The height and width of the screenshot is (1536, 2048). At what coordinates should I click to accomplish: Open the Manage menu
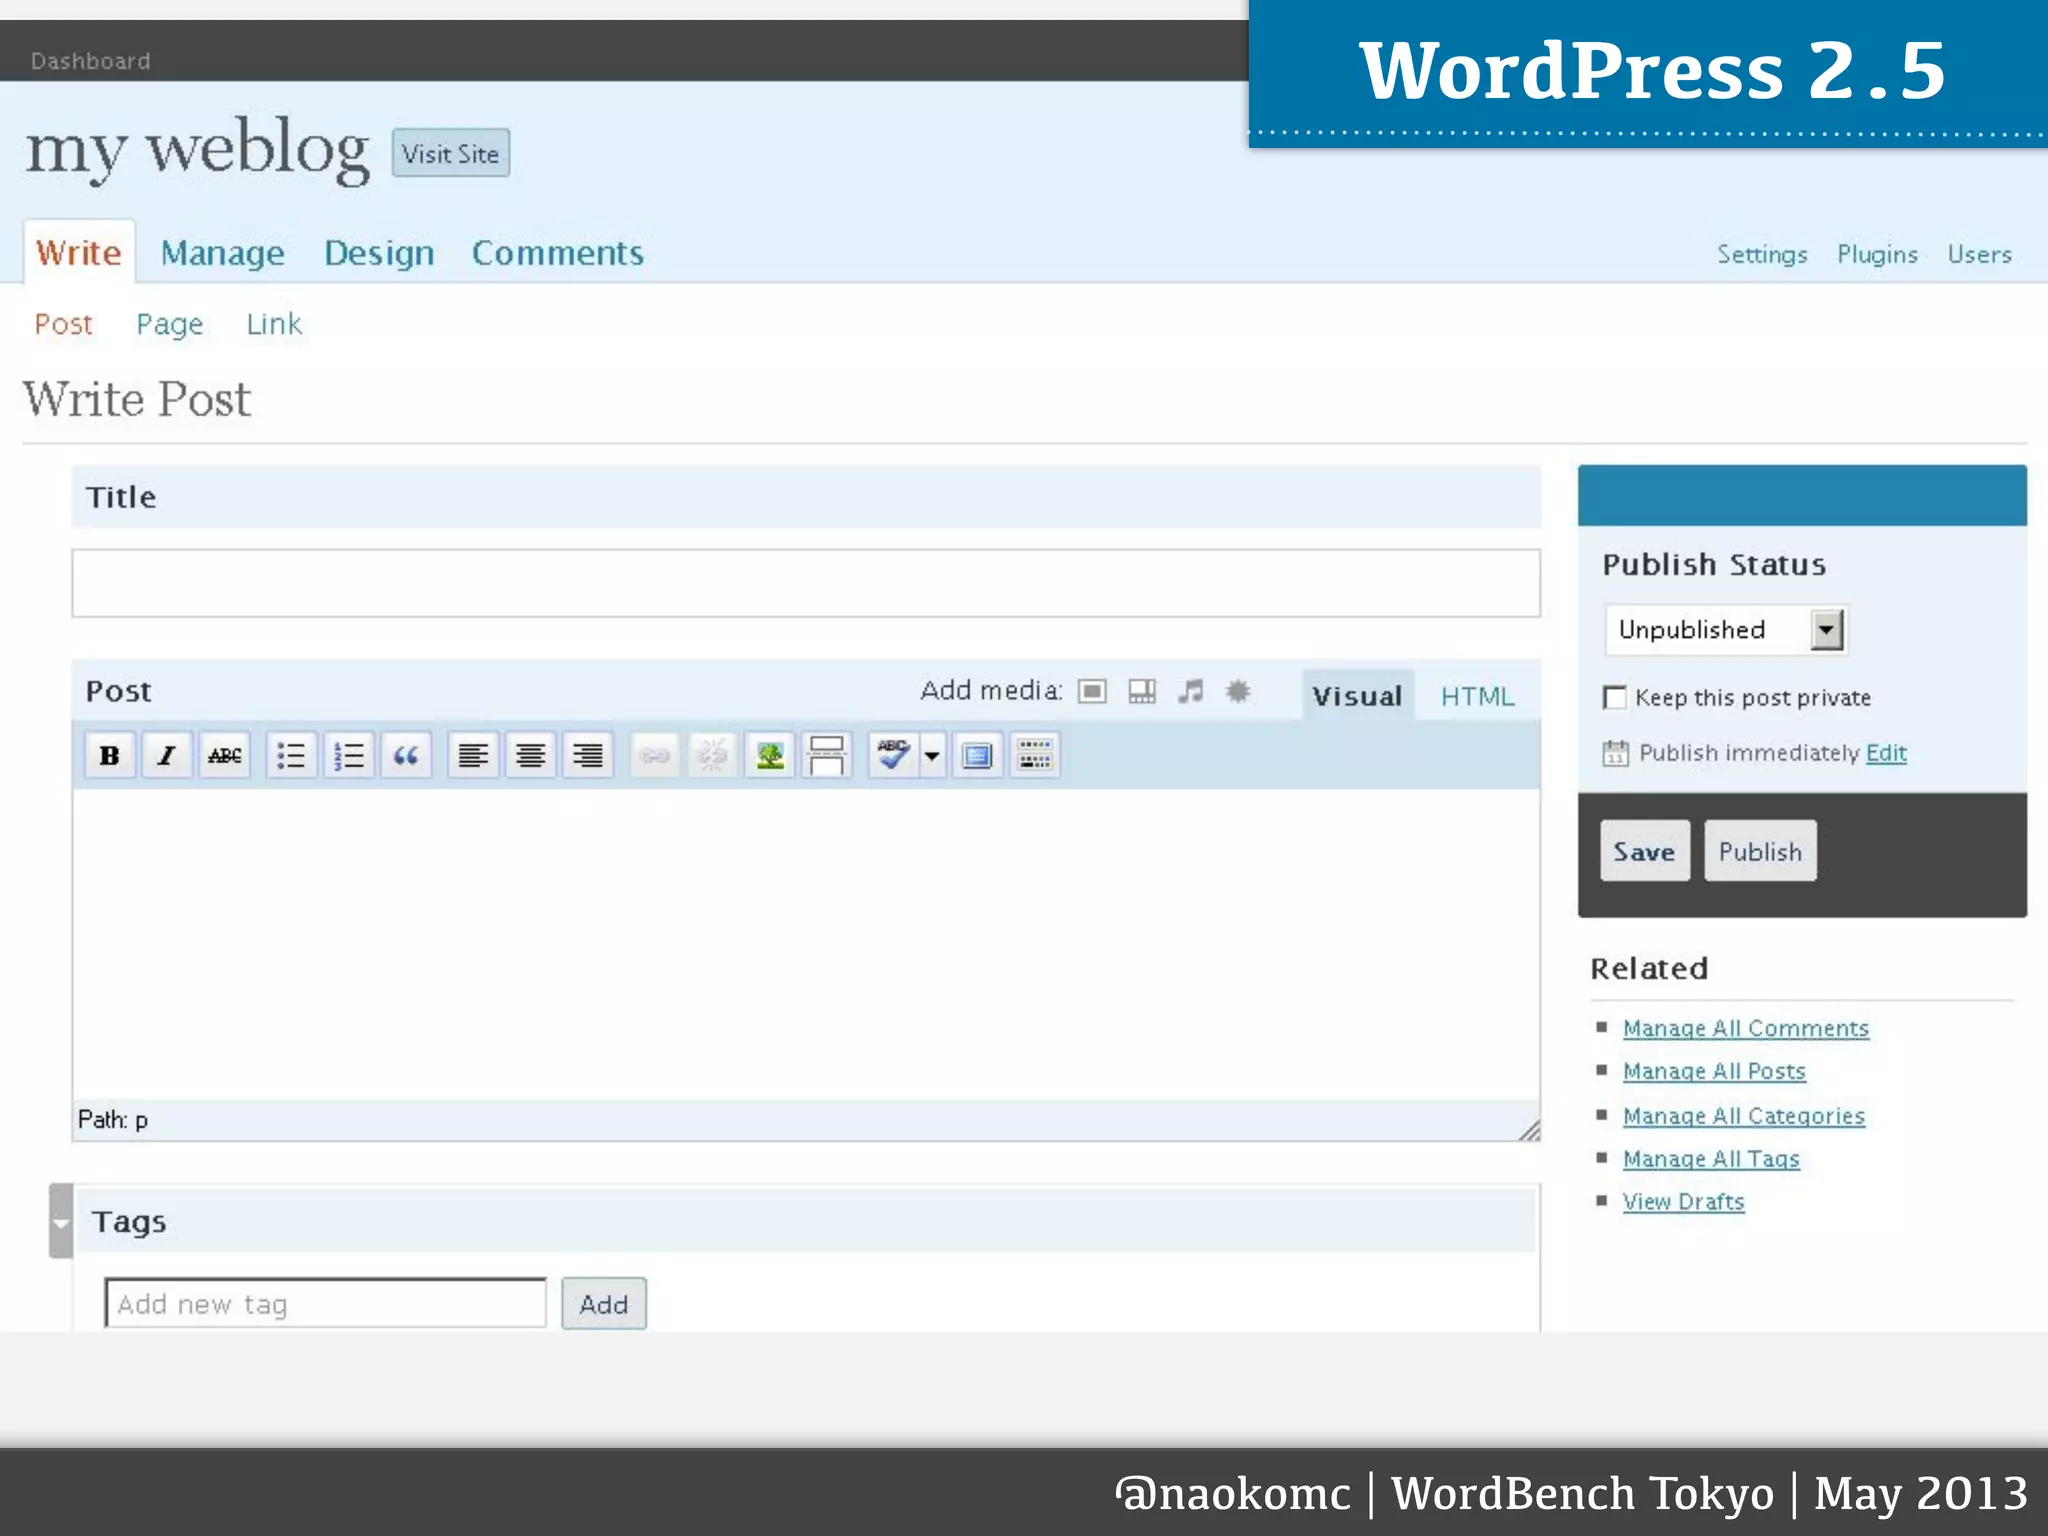click(x=222, y=253)
